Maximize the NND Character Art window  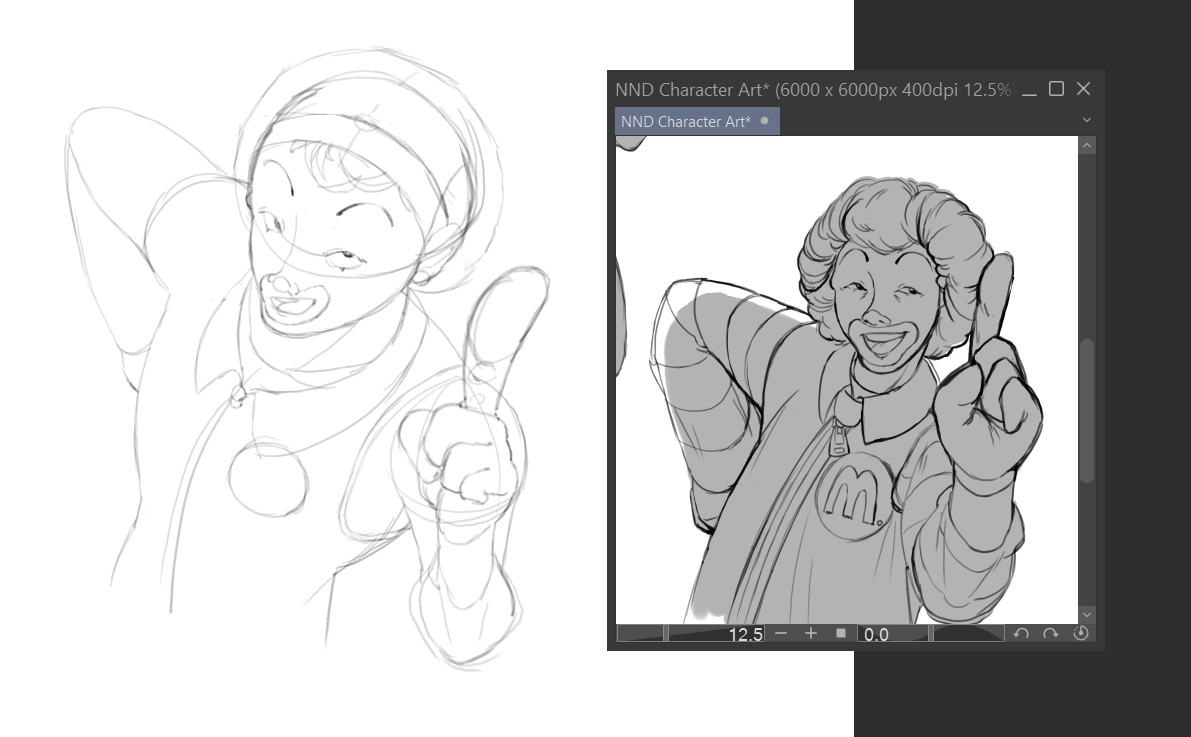tap(1056, 89)
